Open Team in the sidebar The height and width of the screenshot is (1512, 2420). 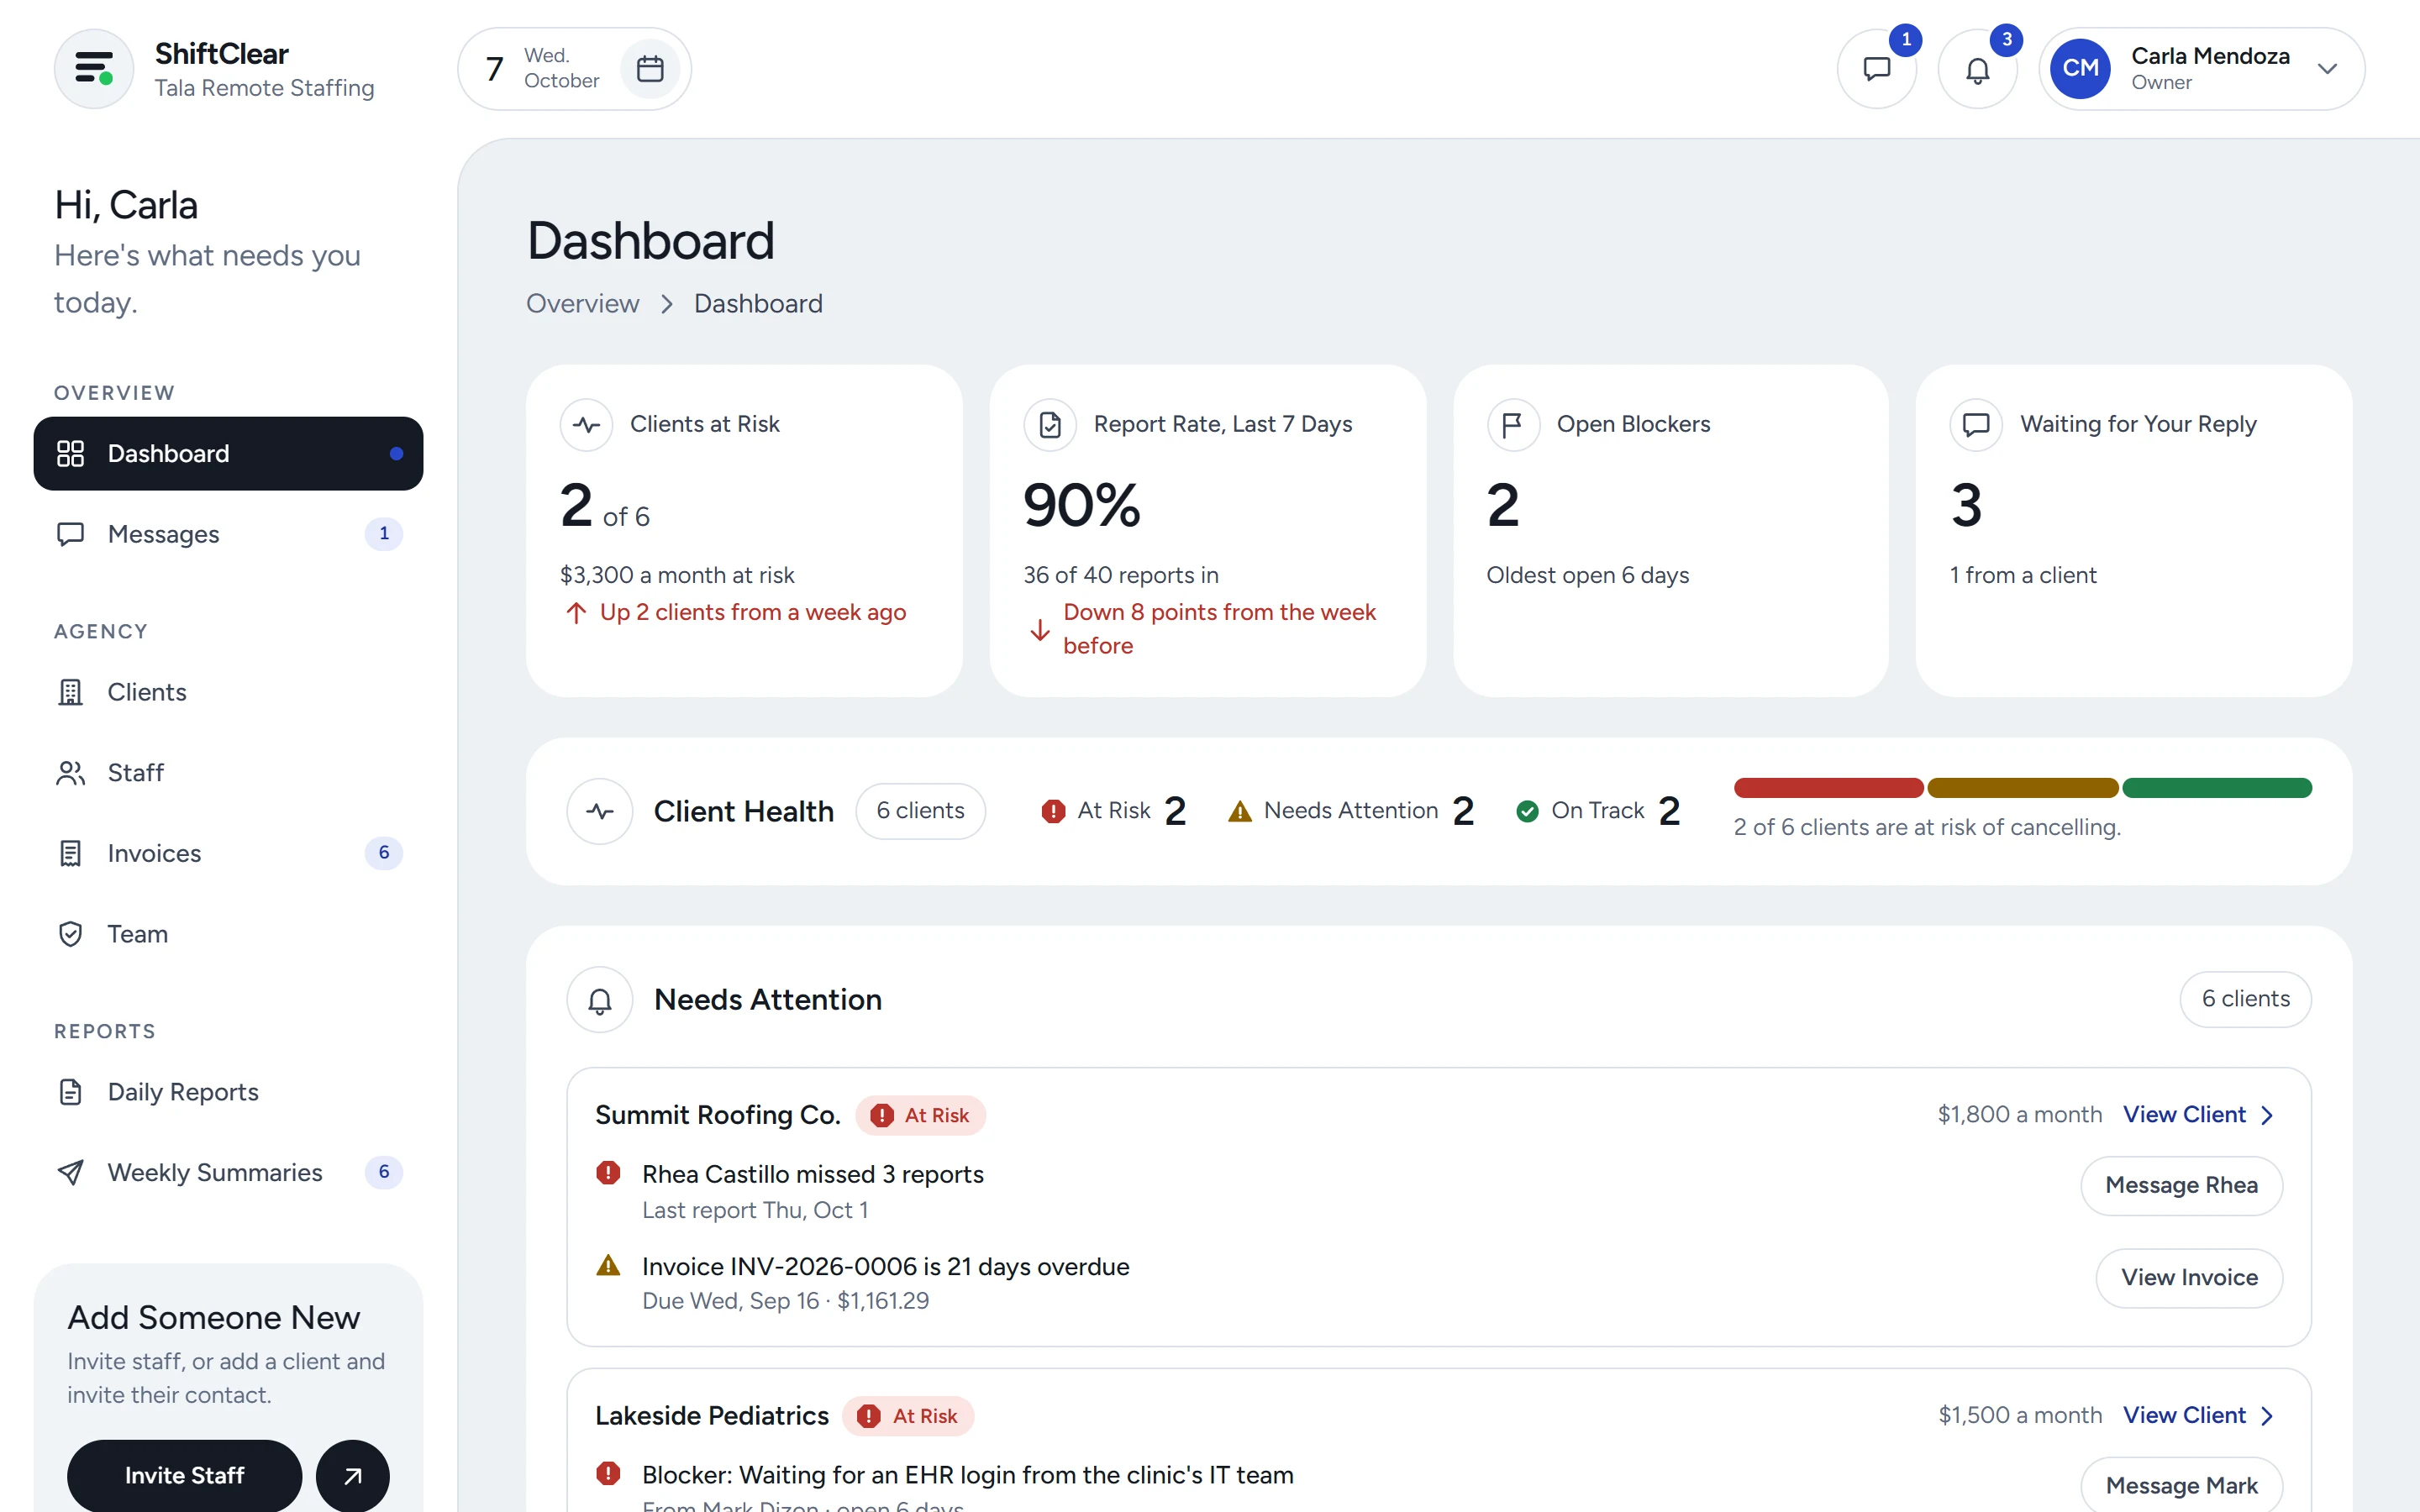pyautogui.click(x=228, y=934)
